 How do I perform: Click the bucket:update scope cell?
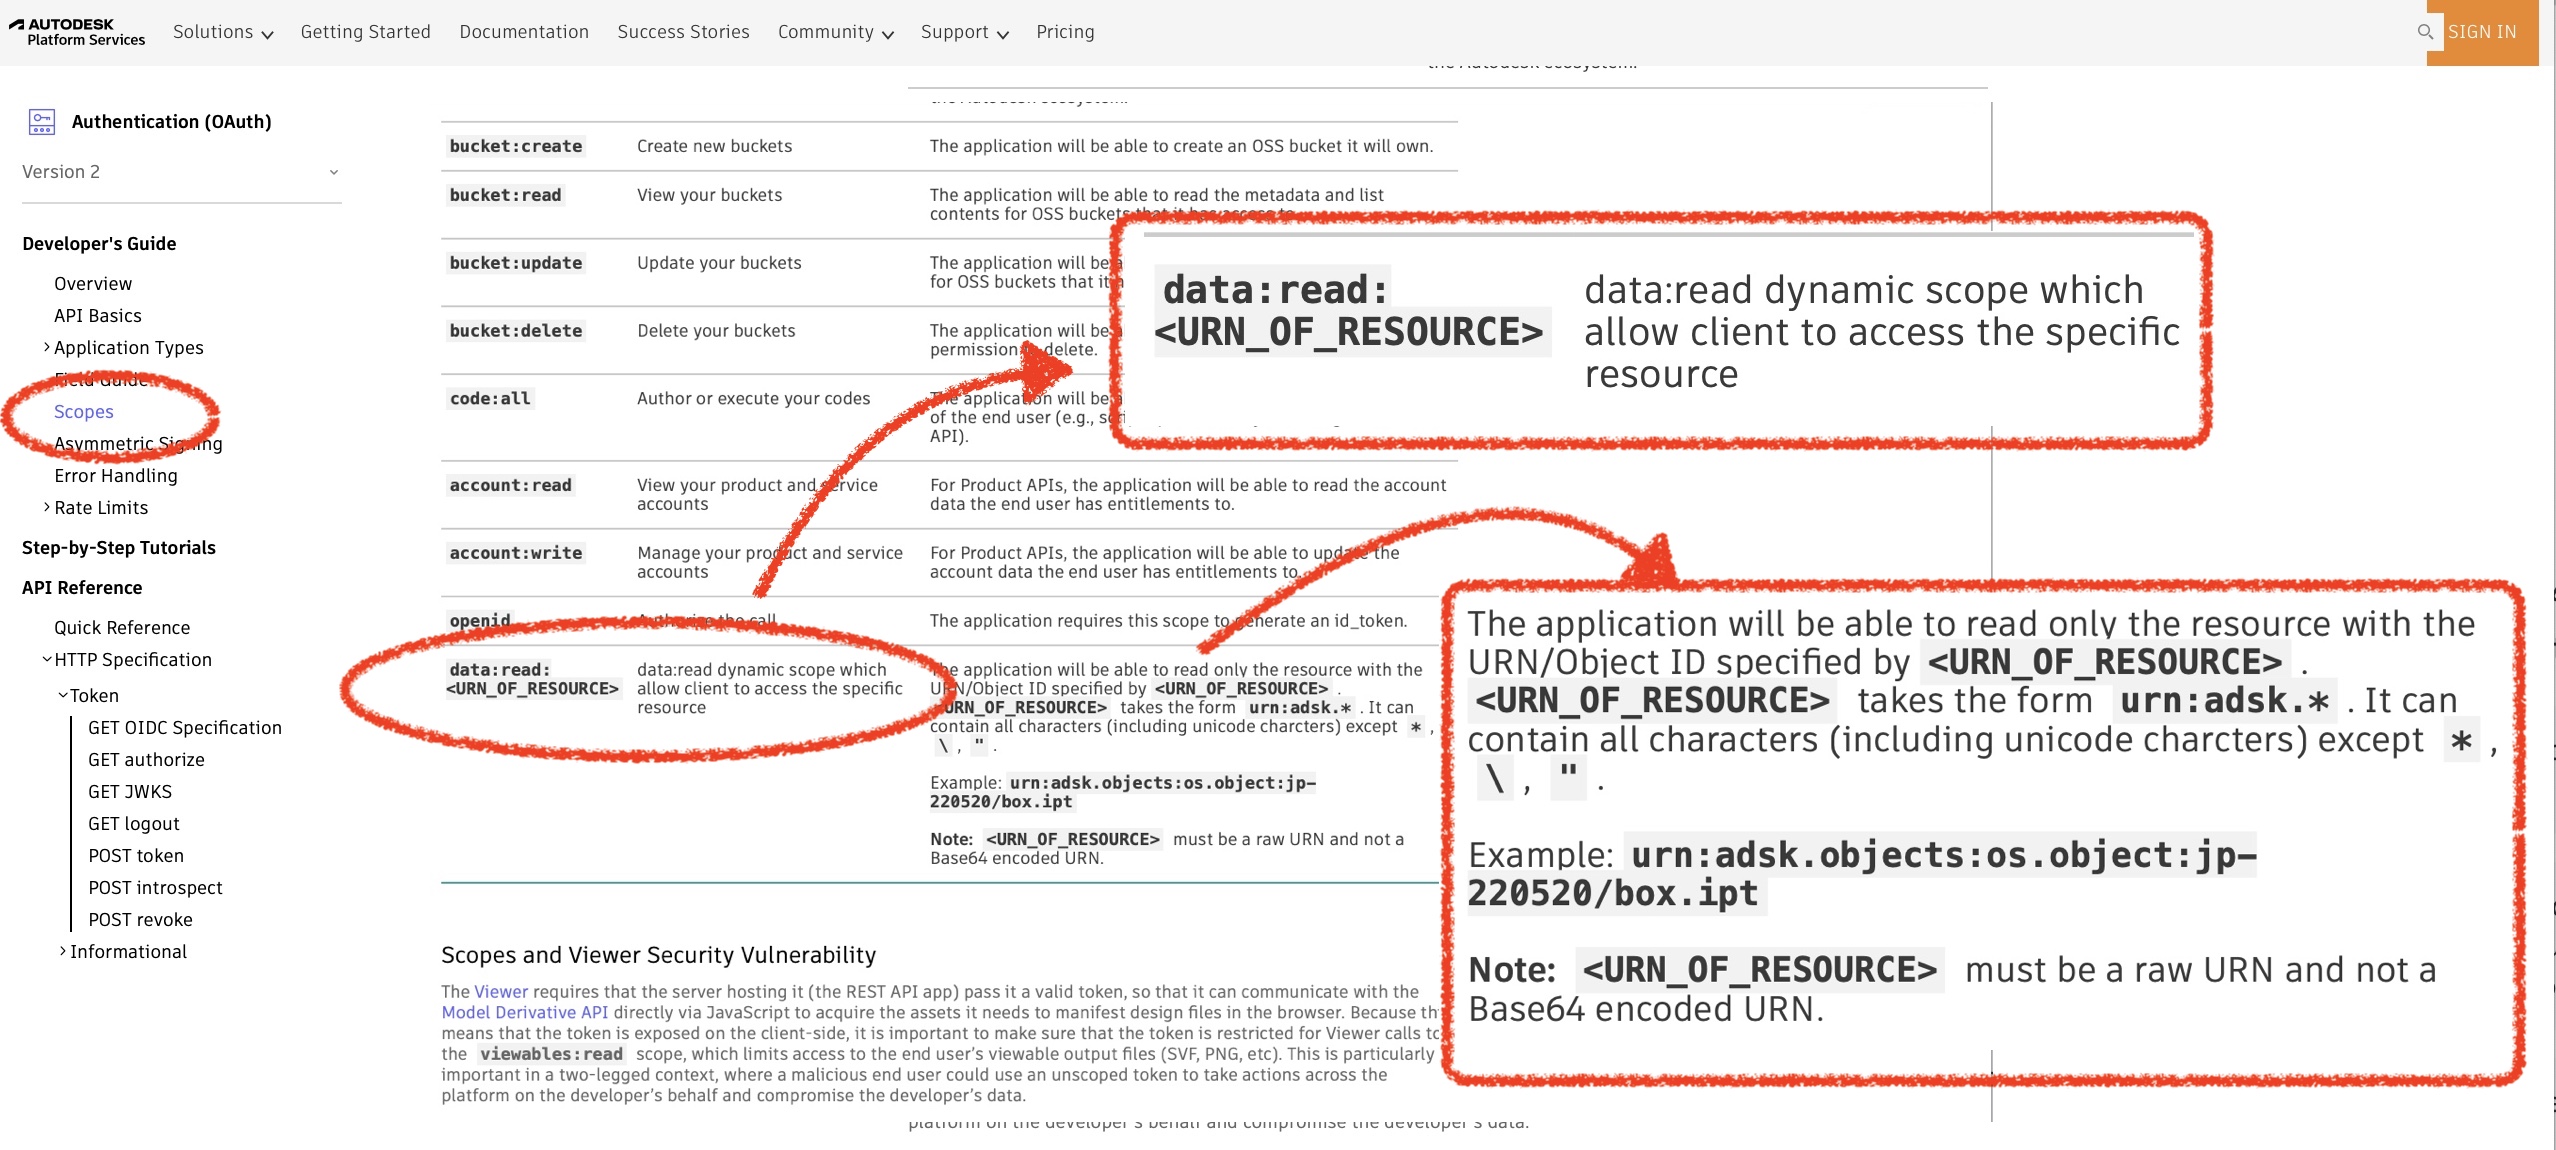tap(516, 263)
